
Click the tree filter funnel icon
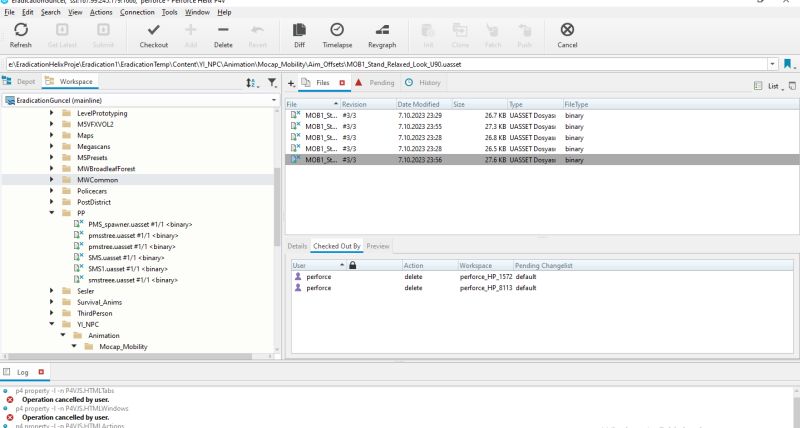(272, 83)
